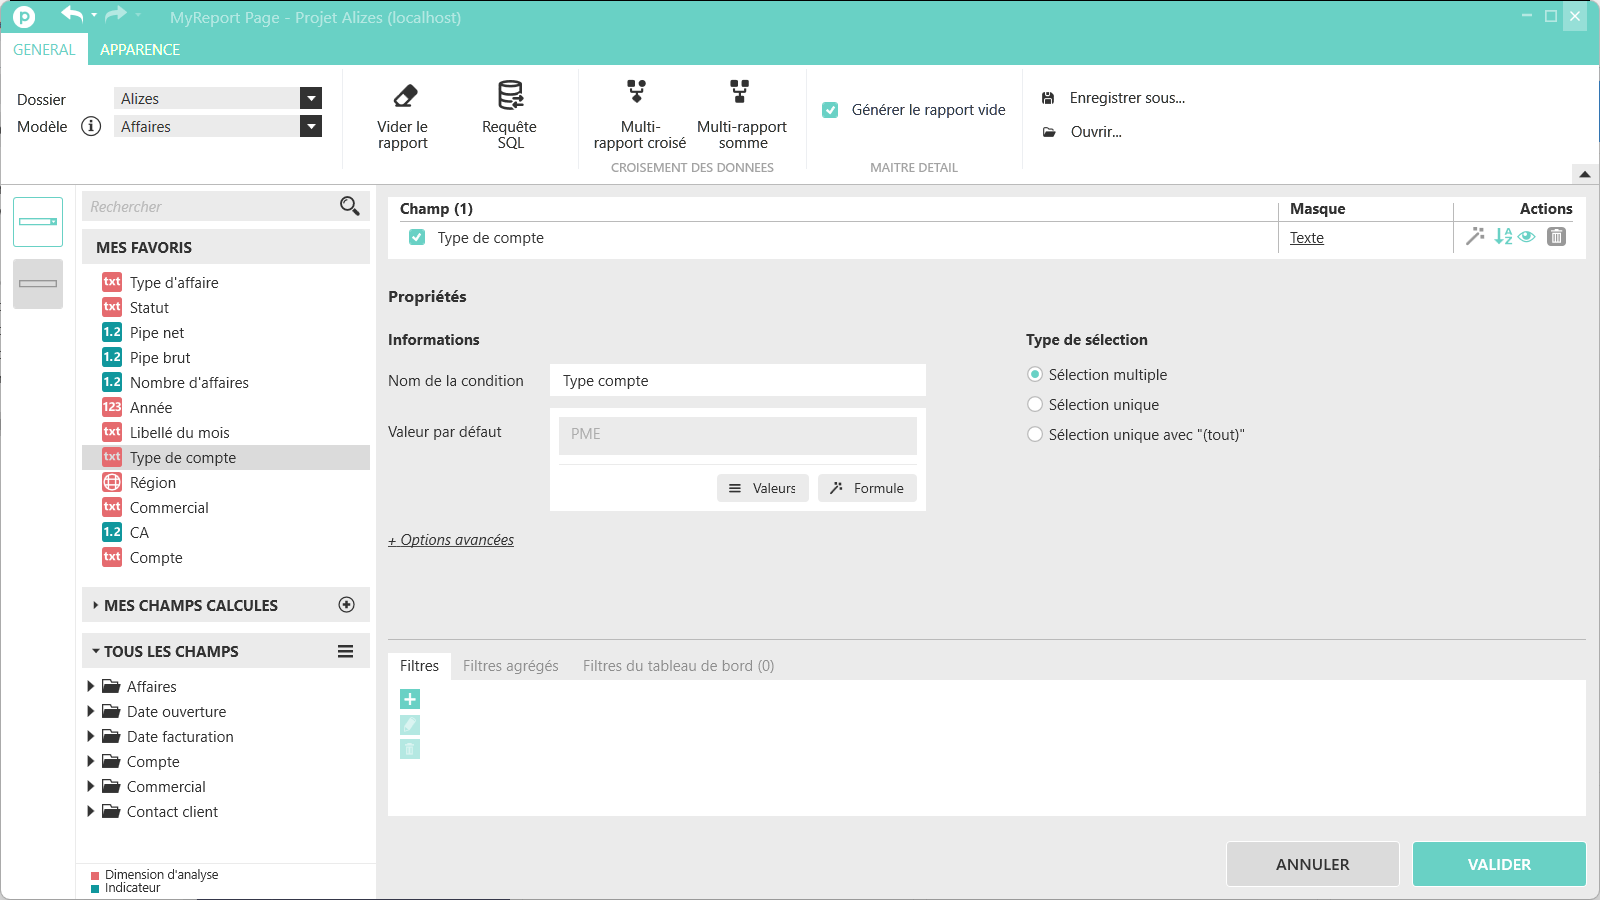Open the Options avancées link

451,540
